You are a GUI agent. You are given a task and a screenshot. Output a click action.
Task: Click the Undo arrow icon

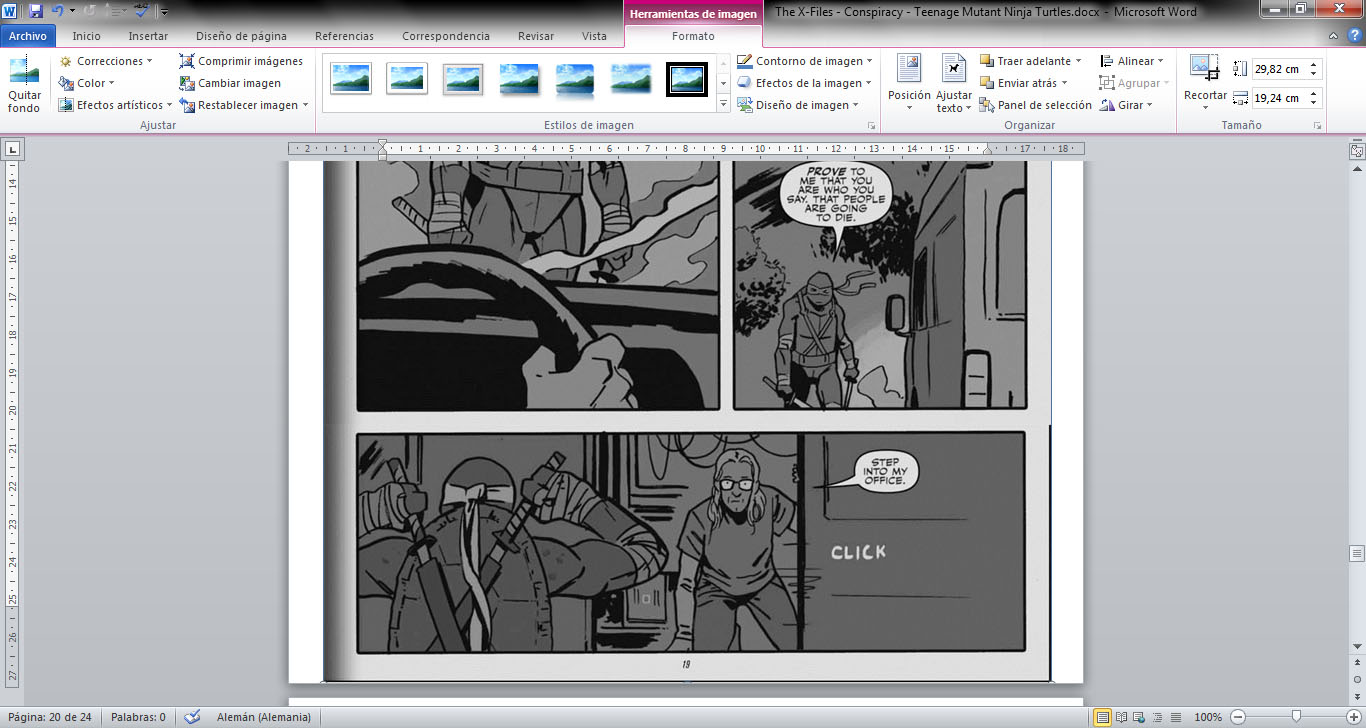[58, 11]
